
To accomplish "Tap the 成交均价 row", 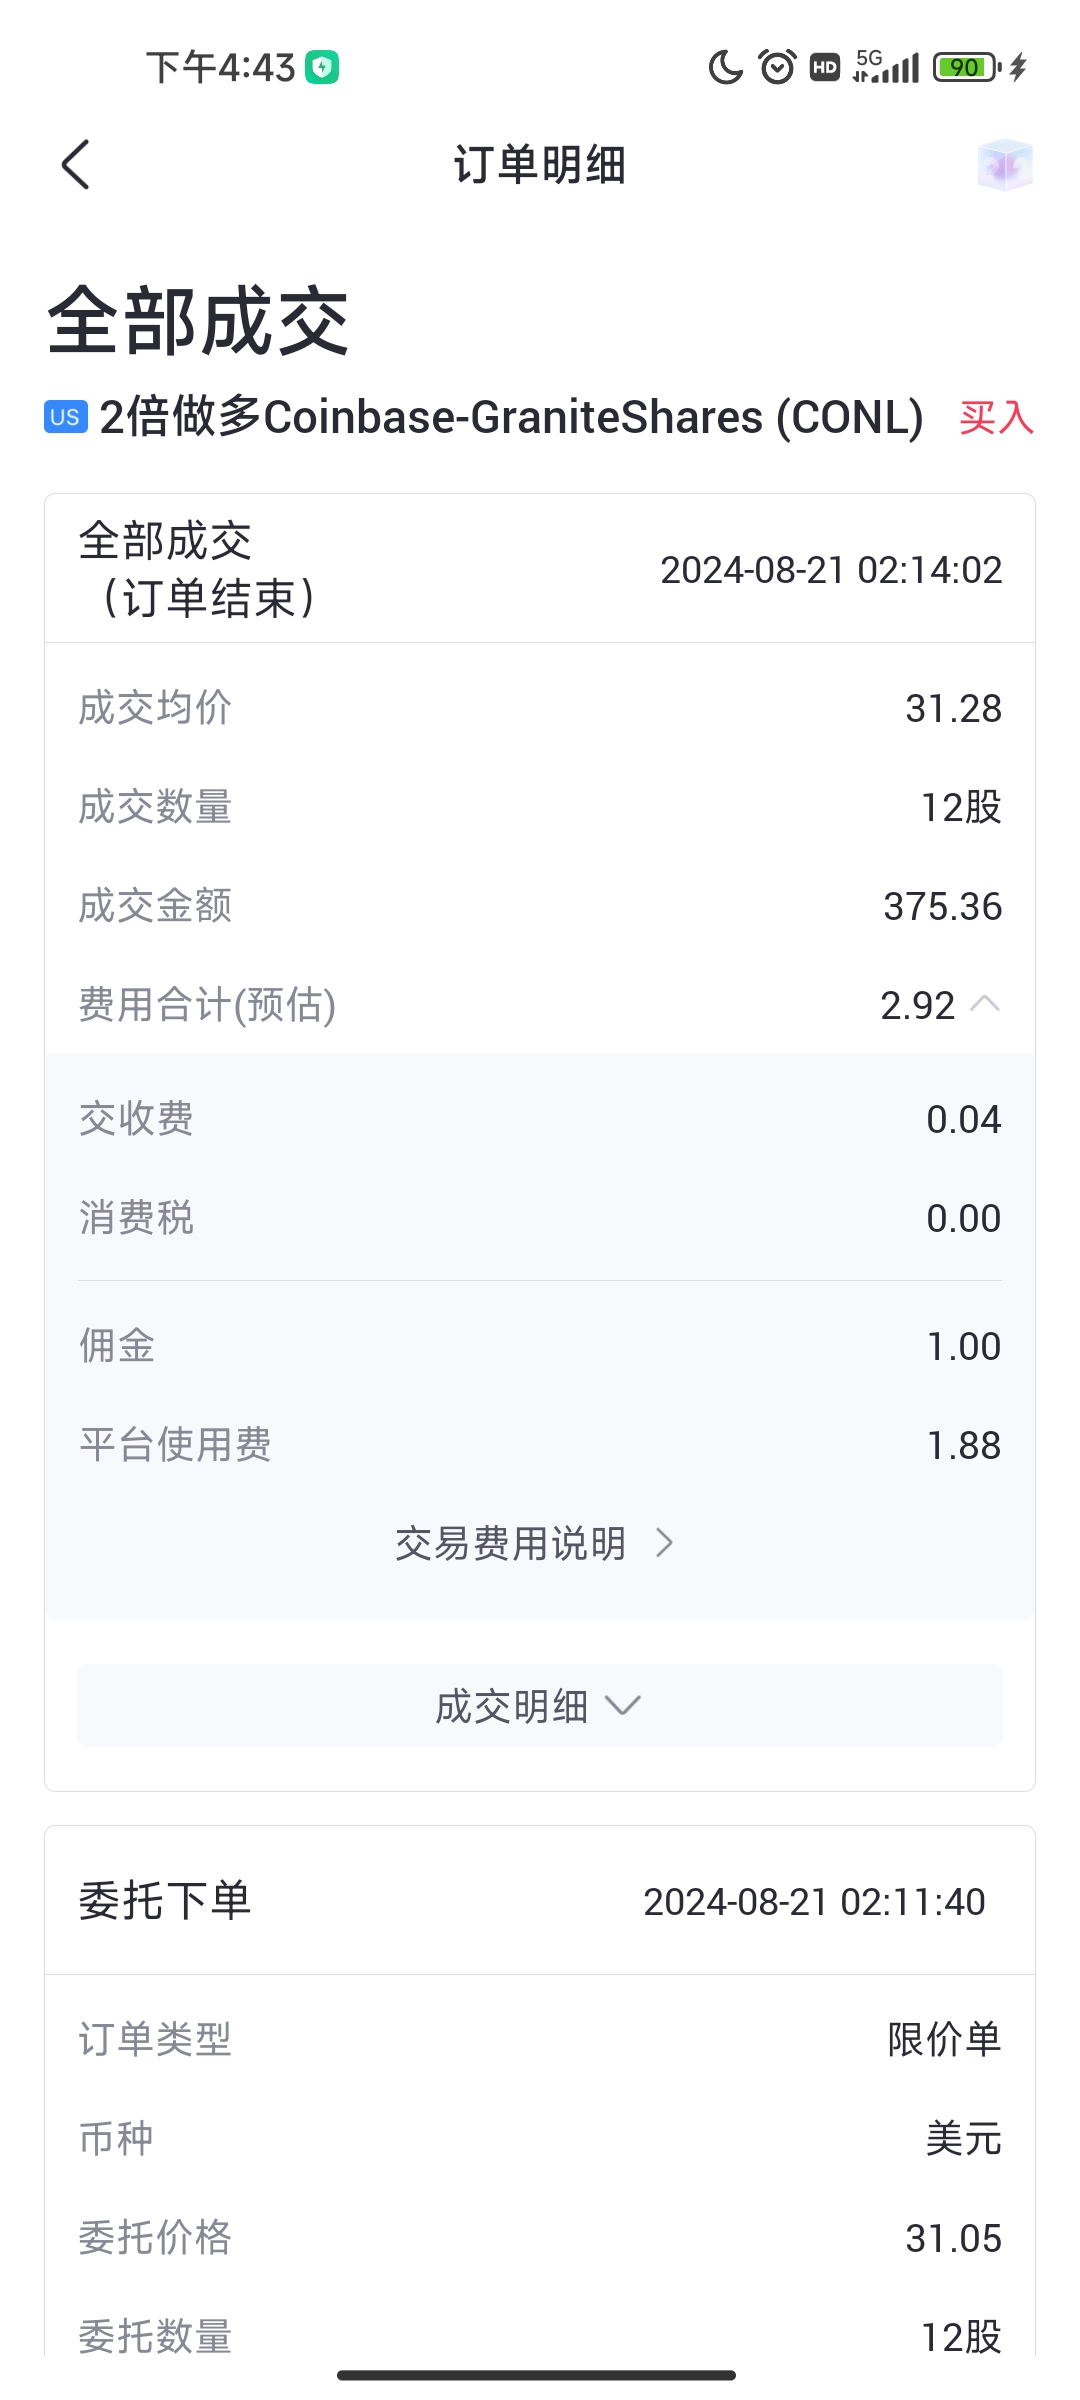I will point(539,708).
